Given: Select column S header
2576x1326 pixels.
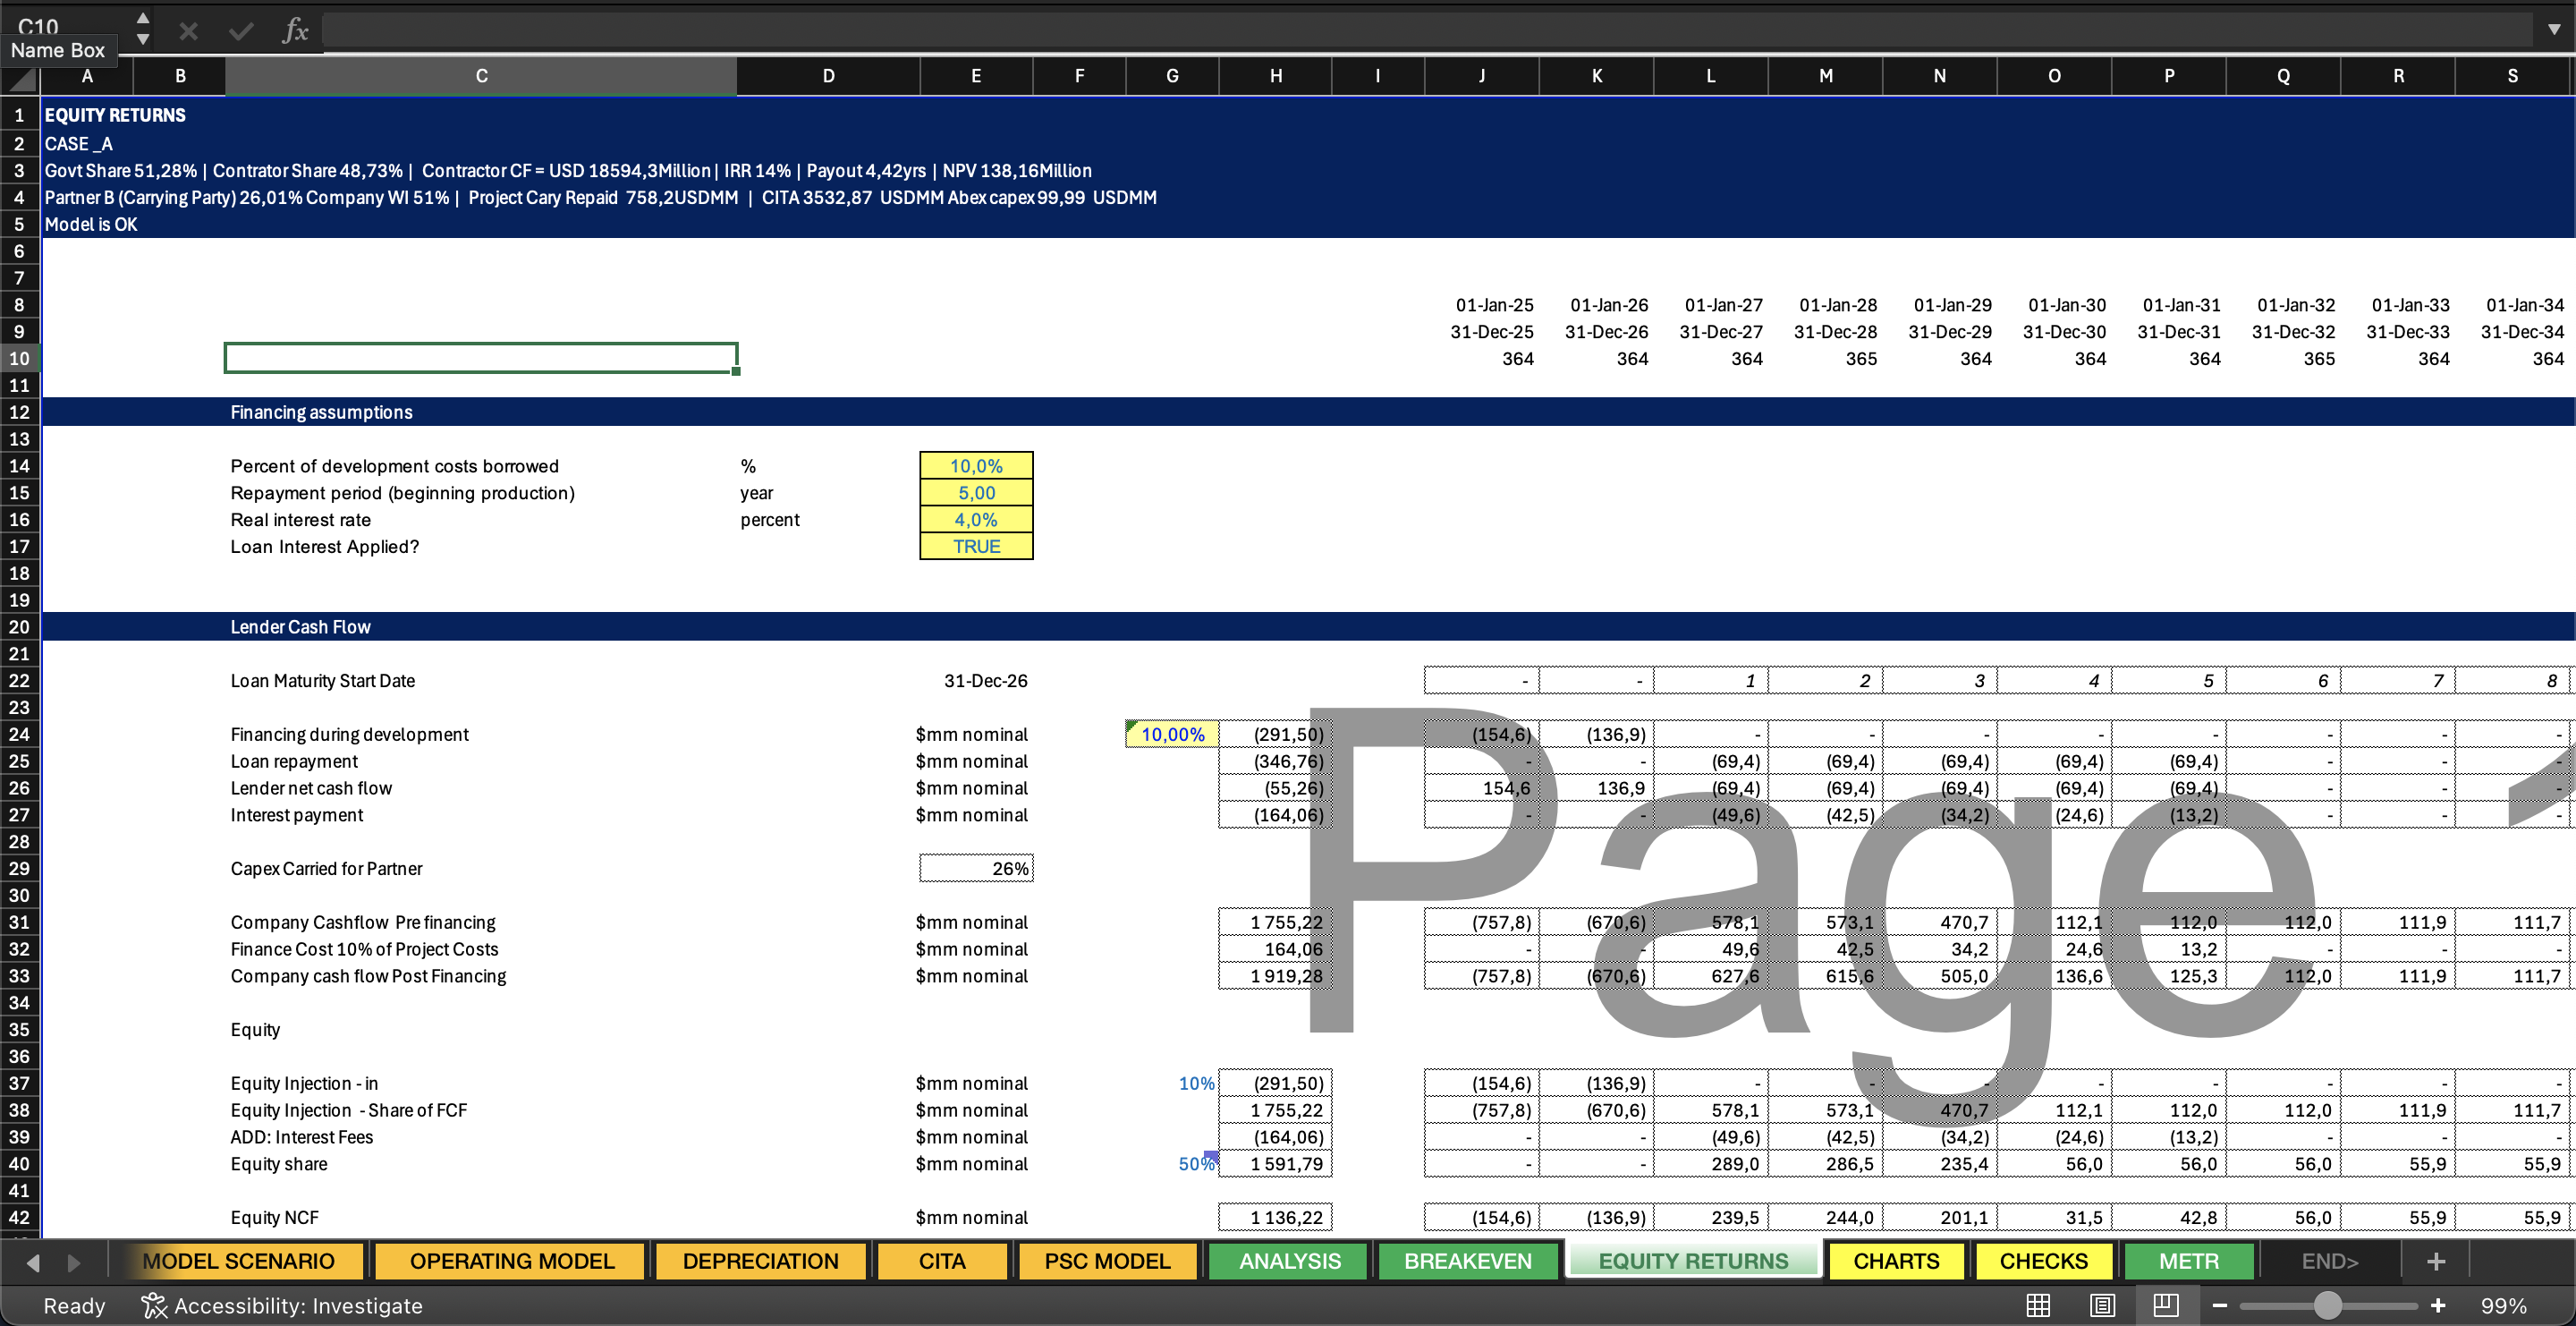Looking at the screenshot, I should coord(2512,76).
